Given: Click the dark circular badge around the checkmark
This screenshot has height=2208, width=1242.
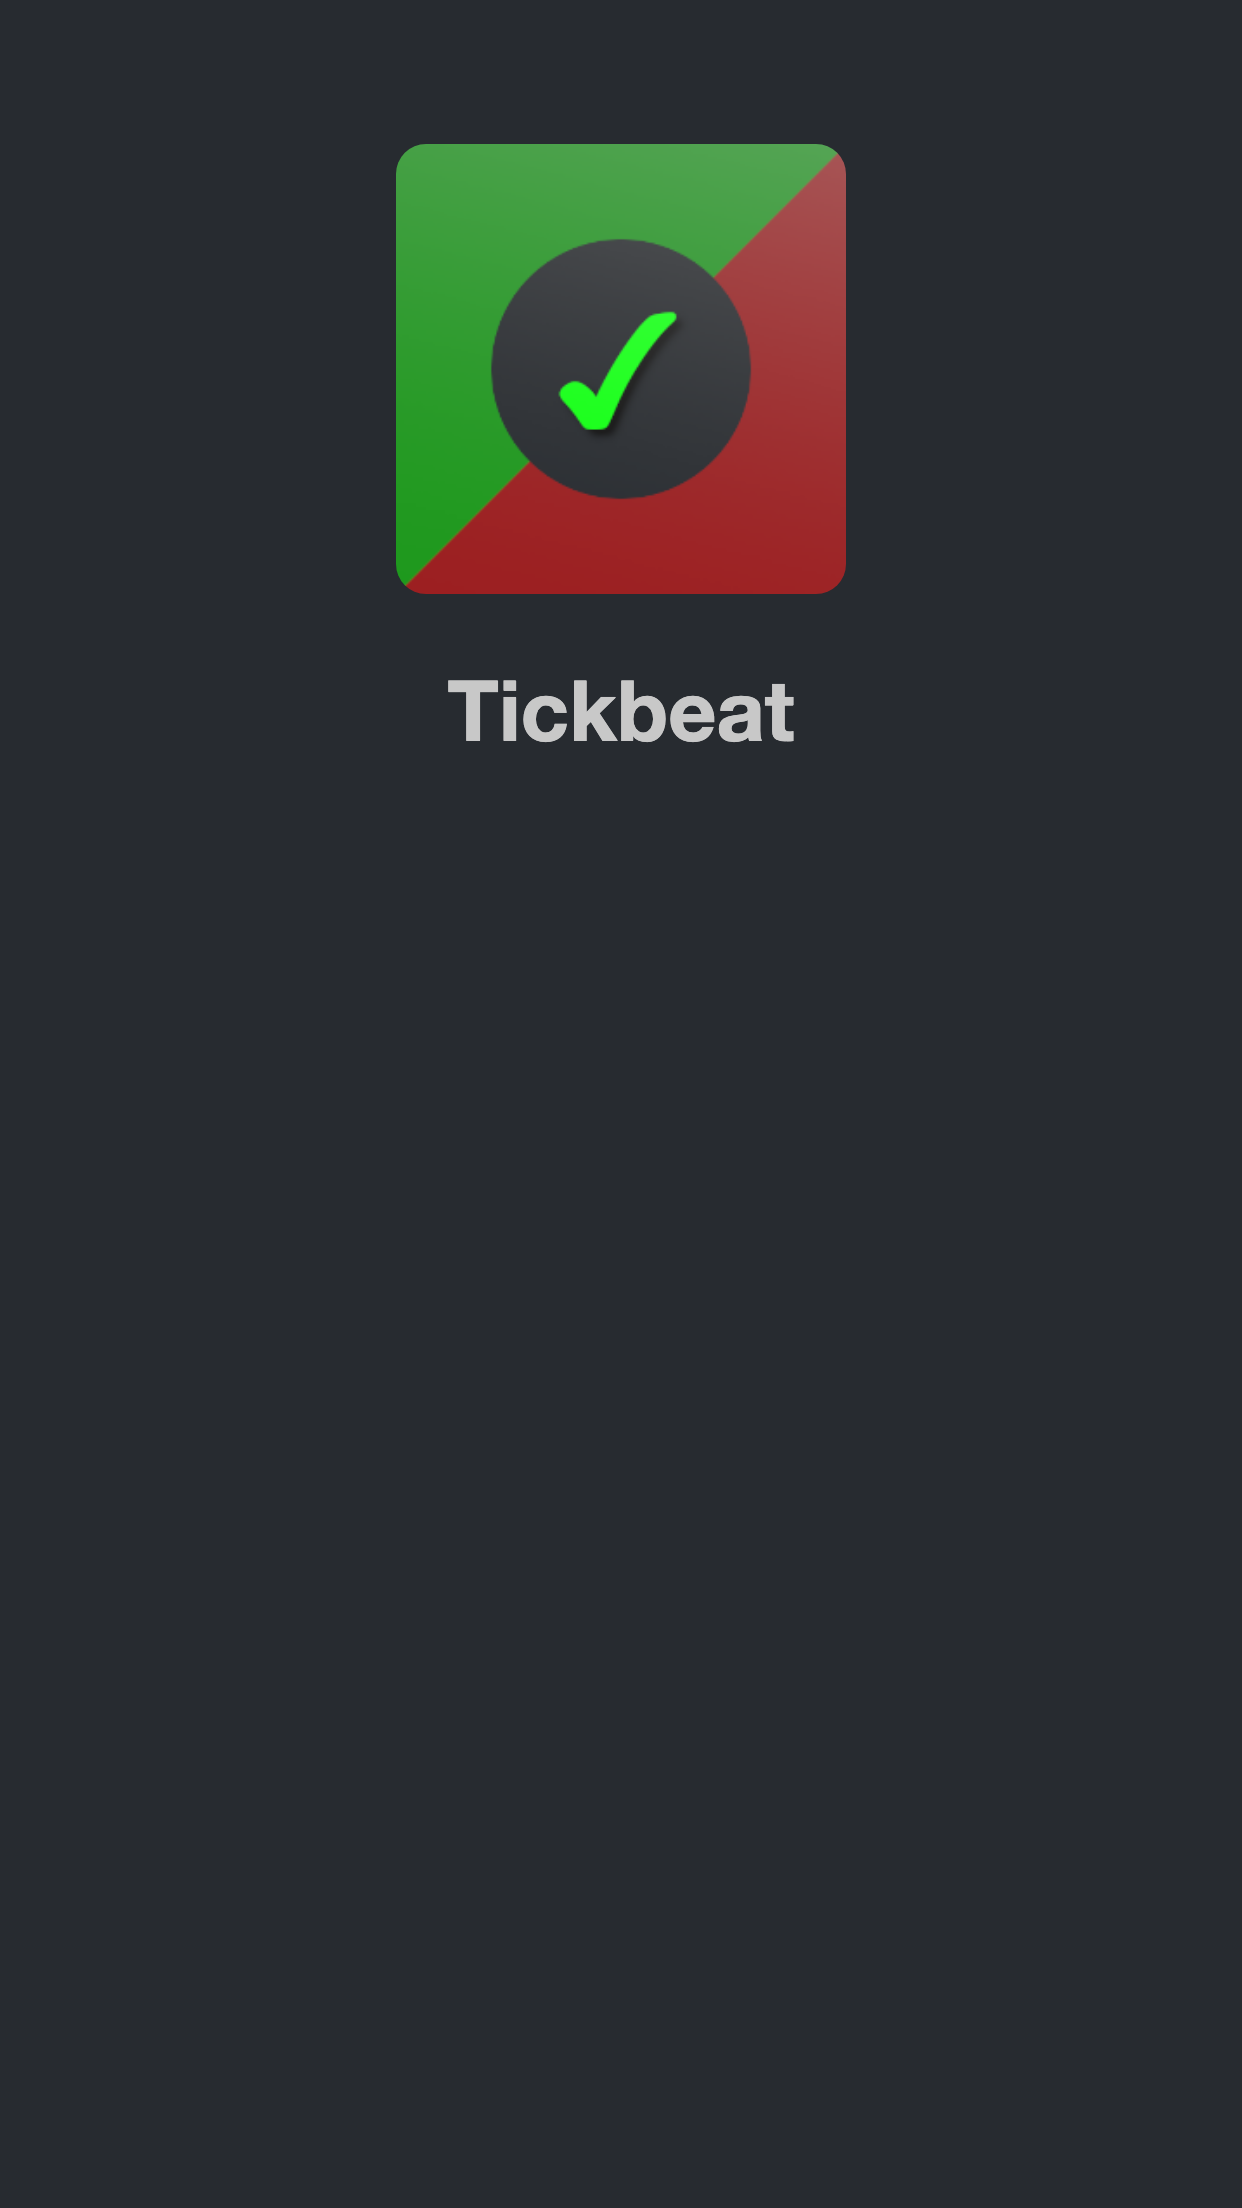Looking at the screenshot, I should (x=620, y=369).
